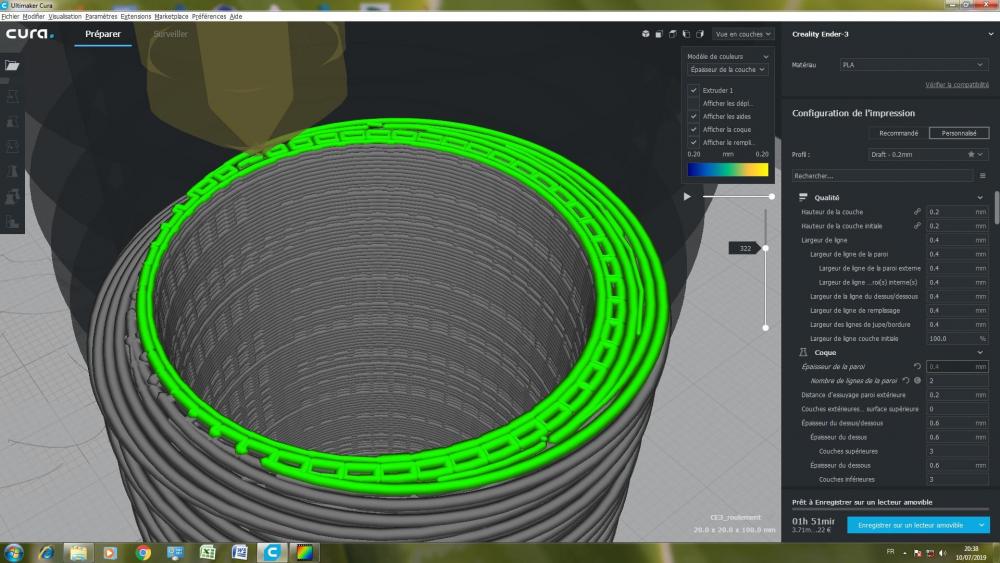The image size is (1000, 563).
Task: Toggle Afficher le remplissage checkbox
Action: pyautogui.click(x=693, y=142)
